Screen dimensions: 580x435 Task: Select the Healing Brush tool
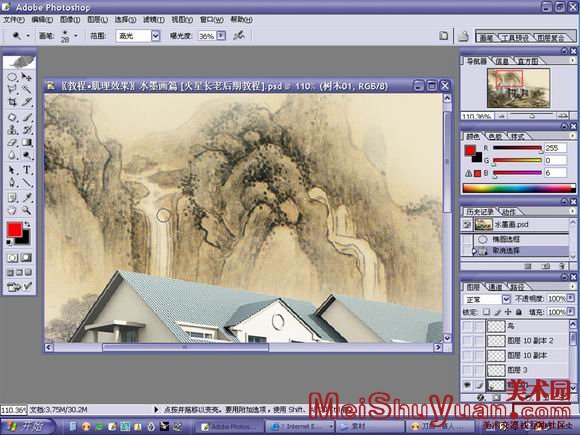(x=12, y=118)
